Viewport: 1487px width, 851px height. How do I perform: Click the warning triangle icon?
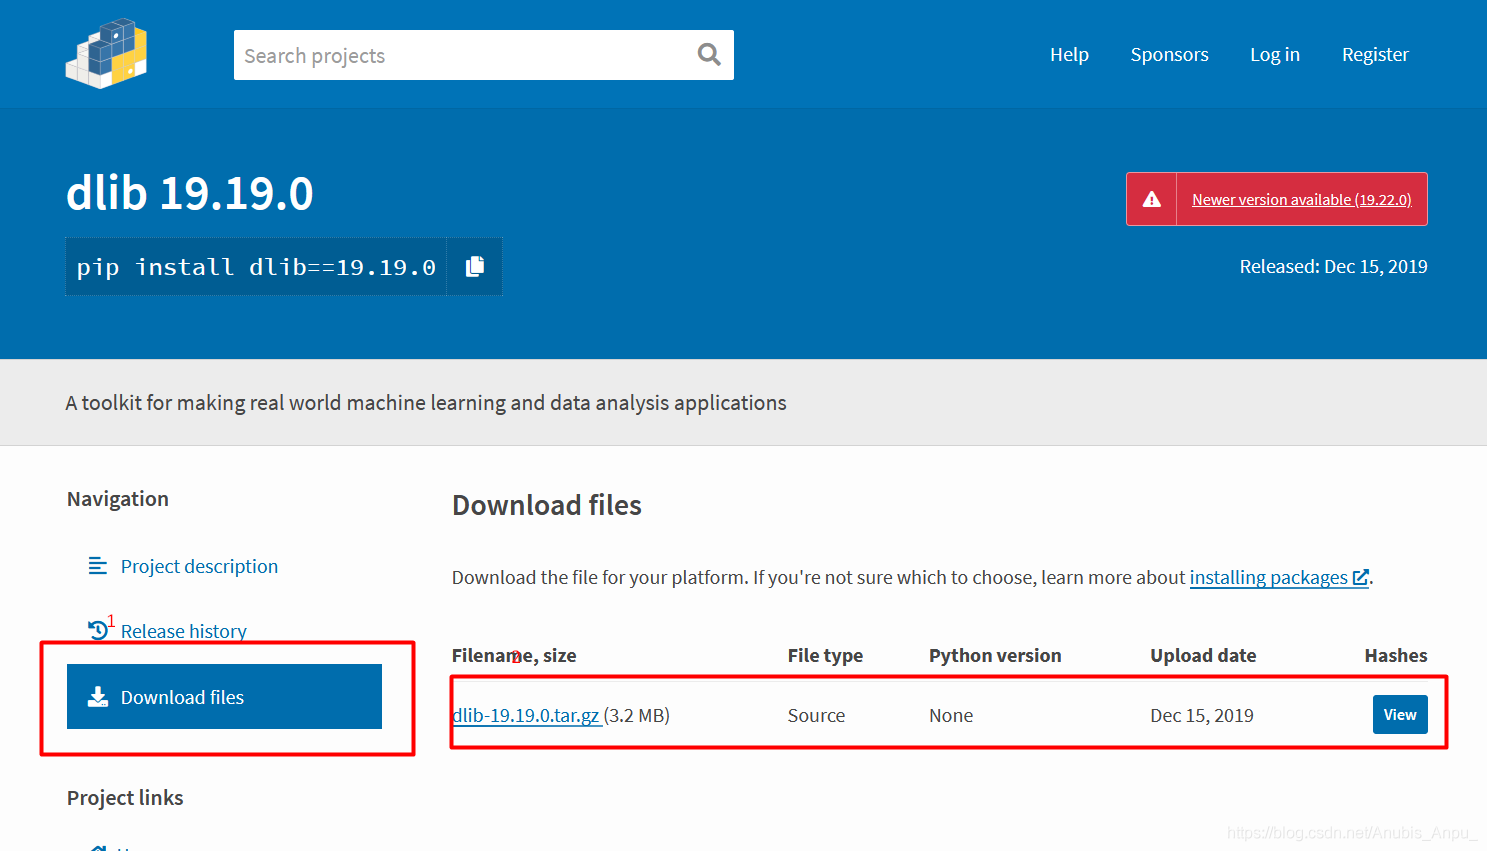coord(1152,199)
